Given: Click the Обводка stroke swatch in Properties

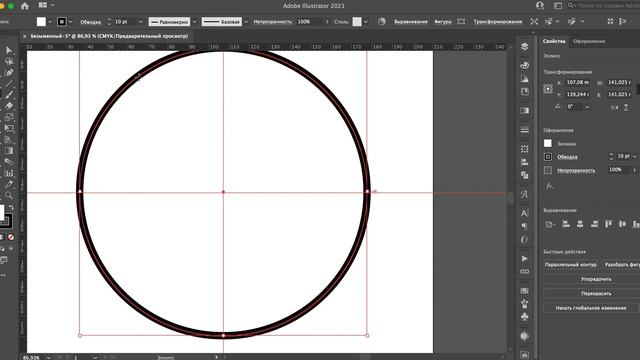Looking at the screenshot, I should (x=548, y=157).
